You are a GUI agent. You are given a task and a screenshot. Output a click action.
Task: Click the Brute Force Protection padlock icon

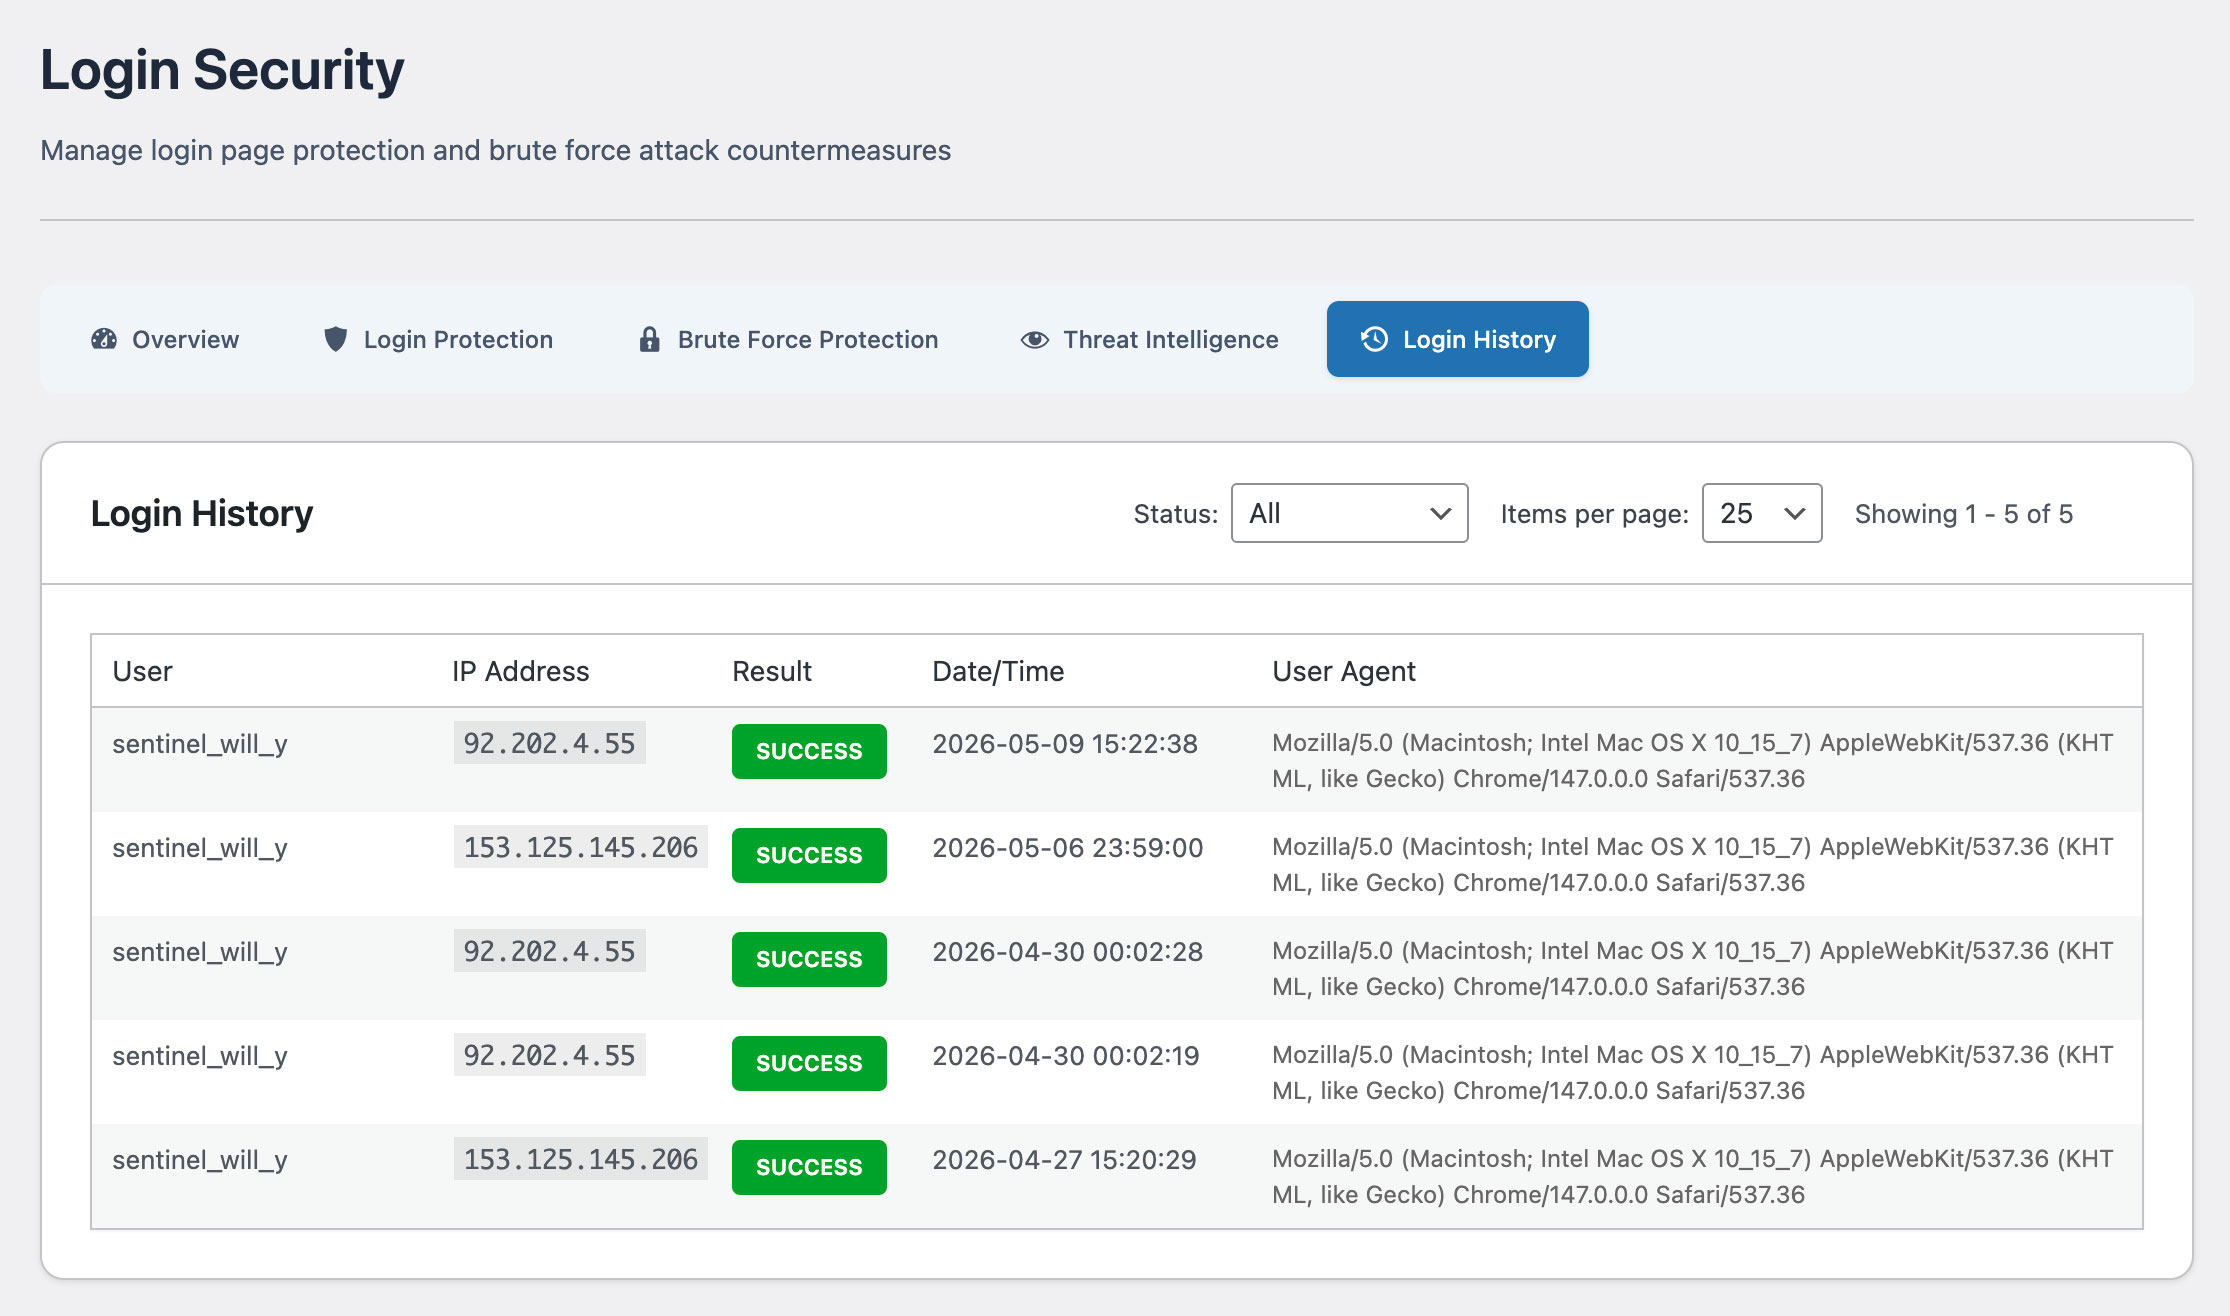pos(650,339)
